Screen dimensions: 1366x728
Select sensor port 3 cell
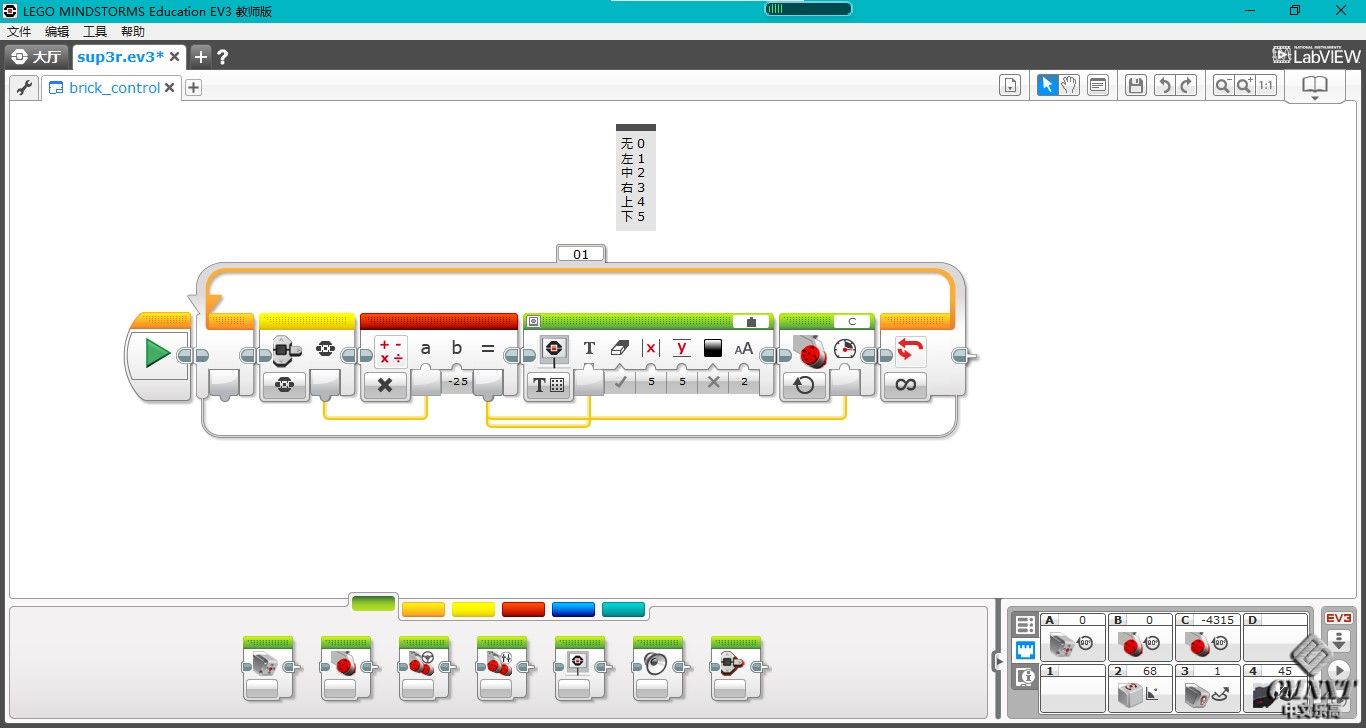[x=1208, y=688]
